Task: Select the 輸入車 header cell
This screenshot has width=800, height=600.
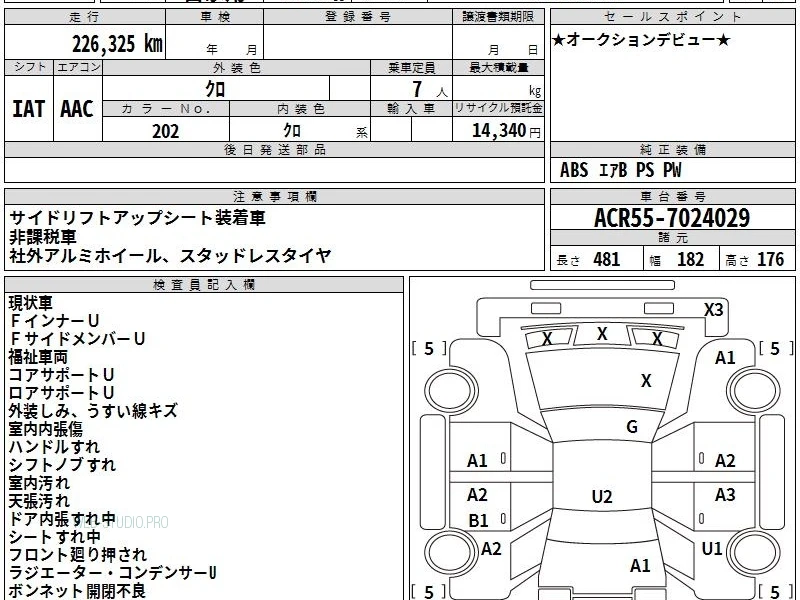Action: click(x=411, y=109)
